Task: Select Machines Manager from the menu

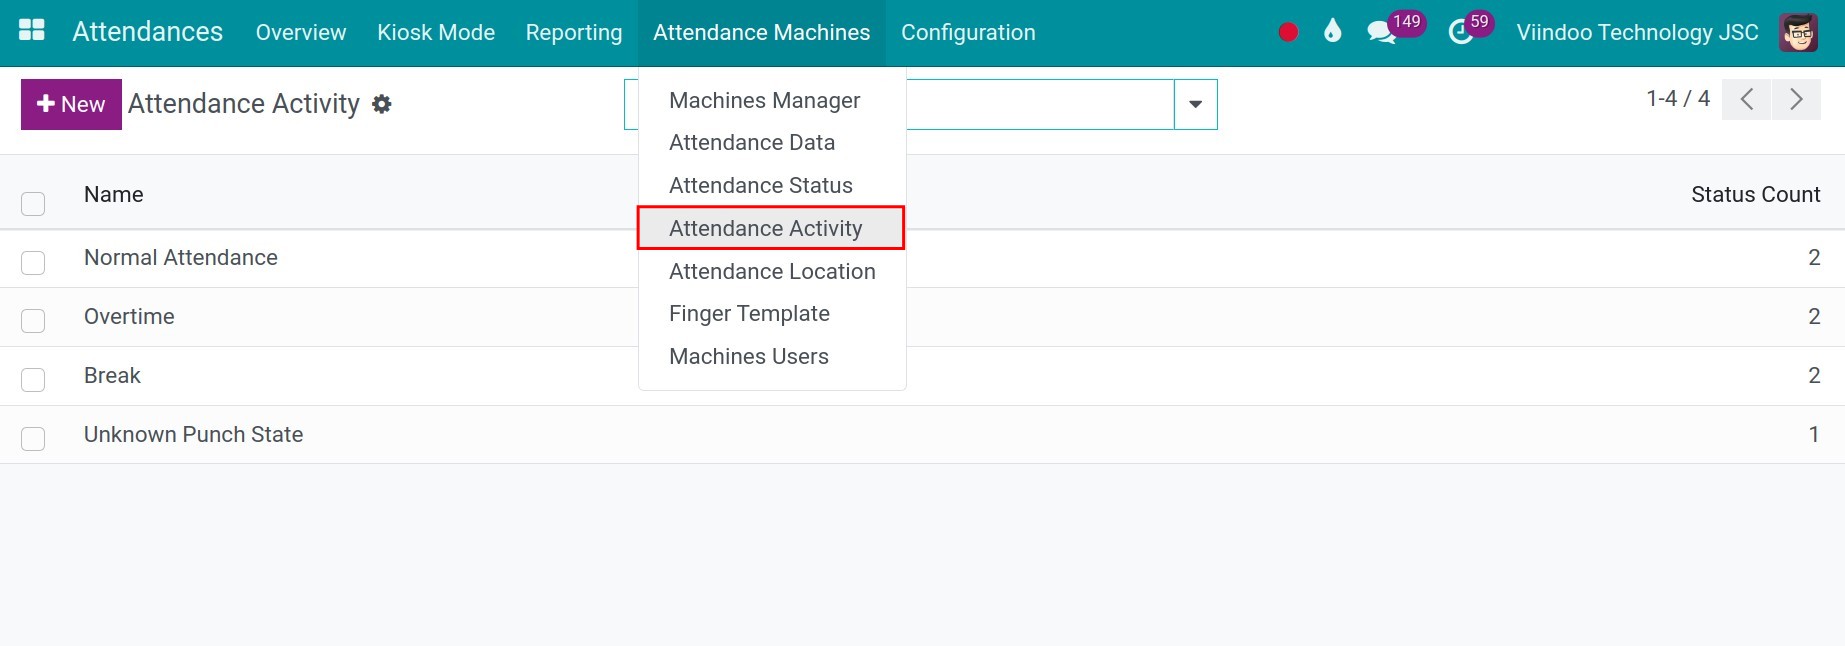Action: coord(764,100)
